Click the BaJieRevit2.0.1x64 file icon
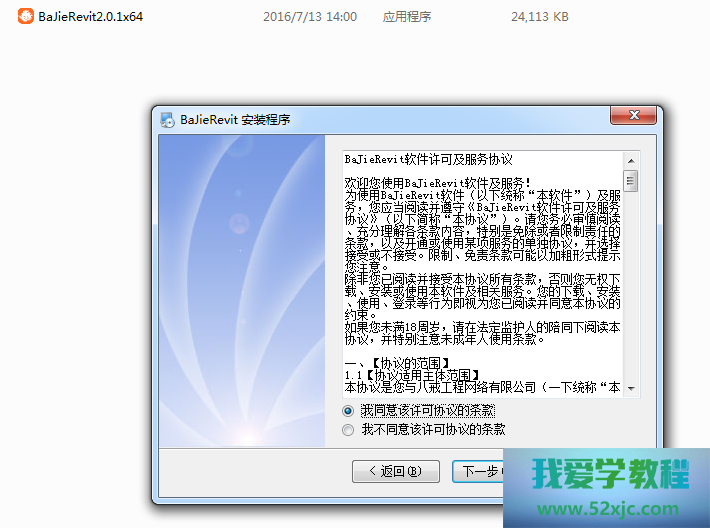Viewport: 710px width, 528px height. pyautogui.click(x=22, y=17)
